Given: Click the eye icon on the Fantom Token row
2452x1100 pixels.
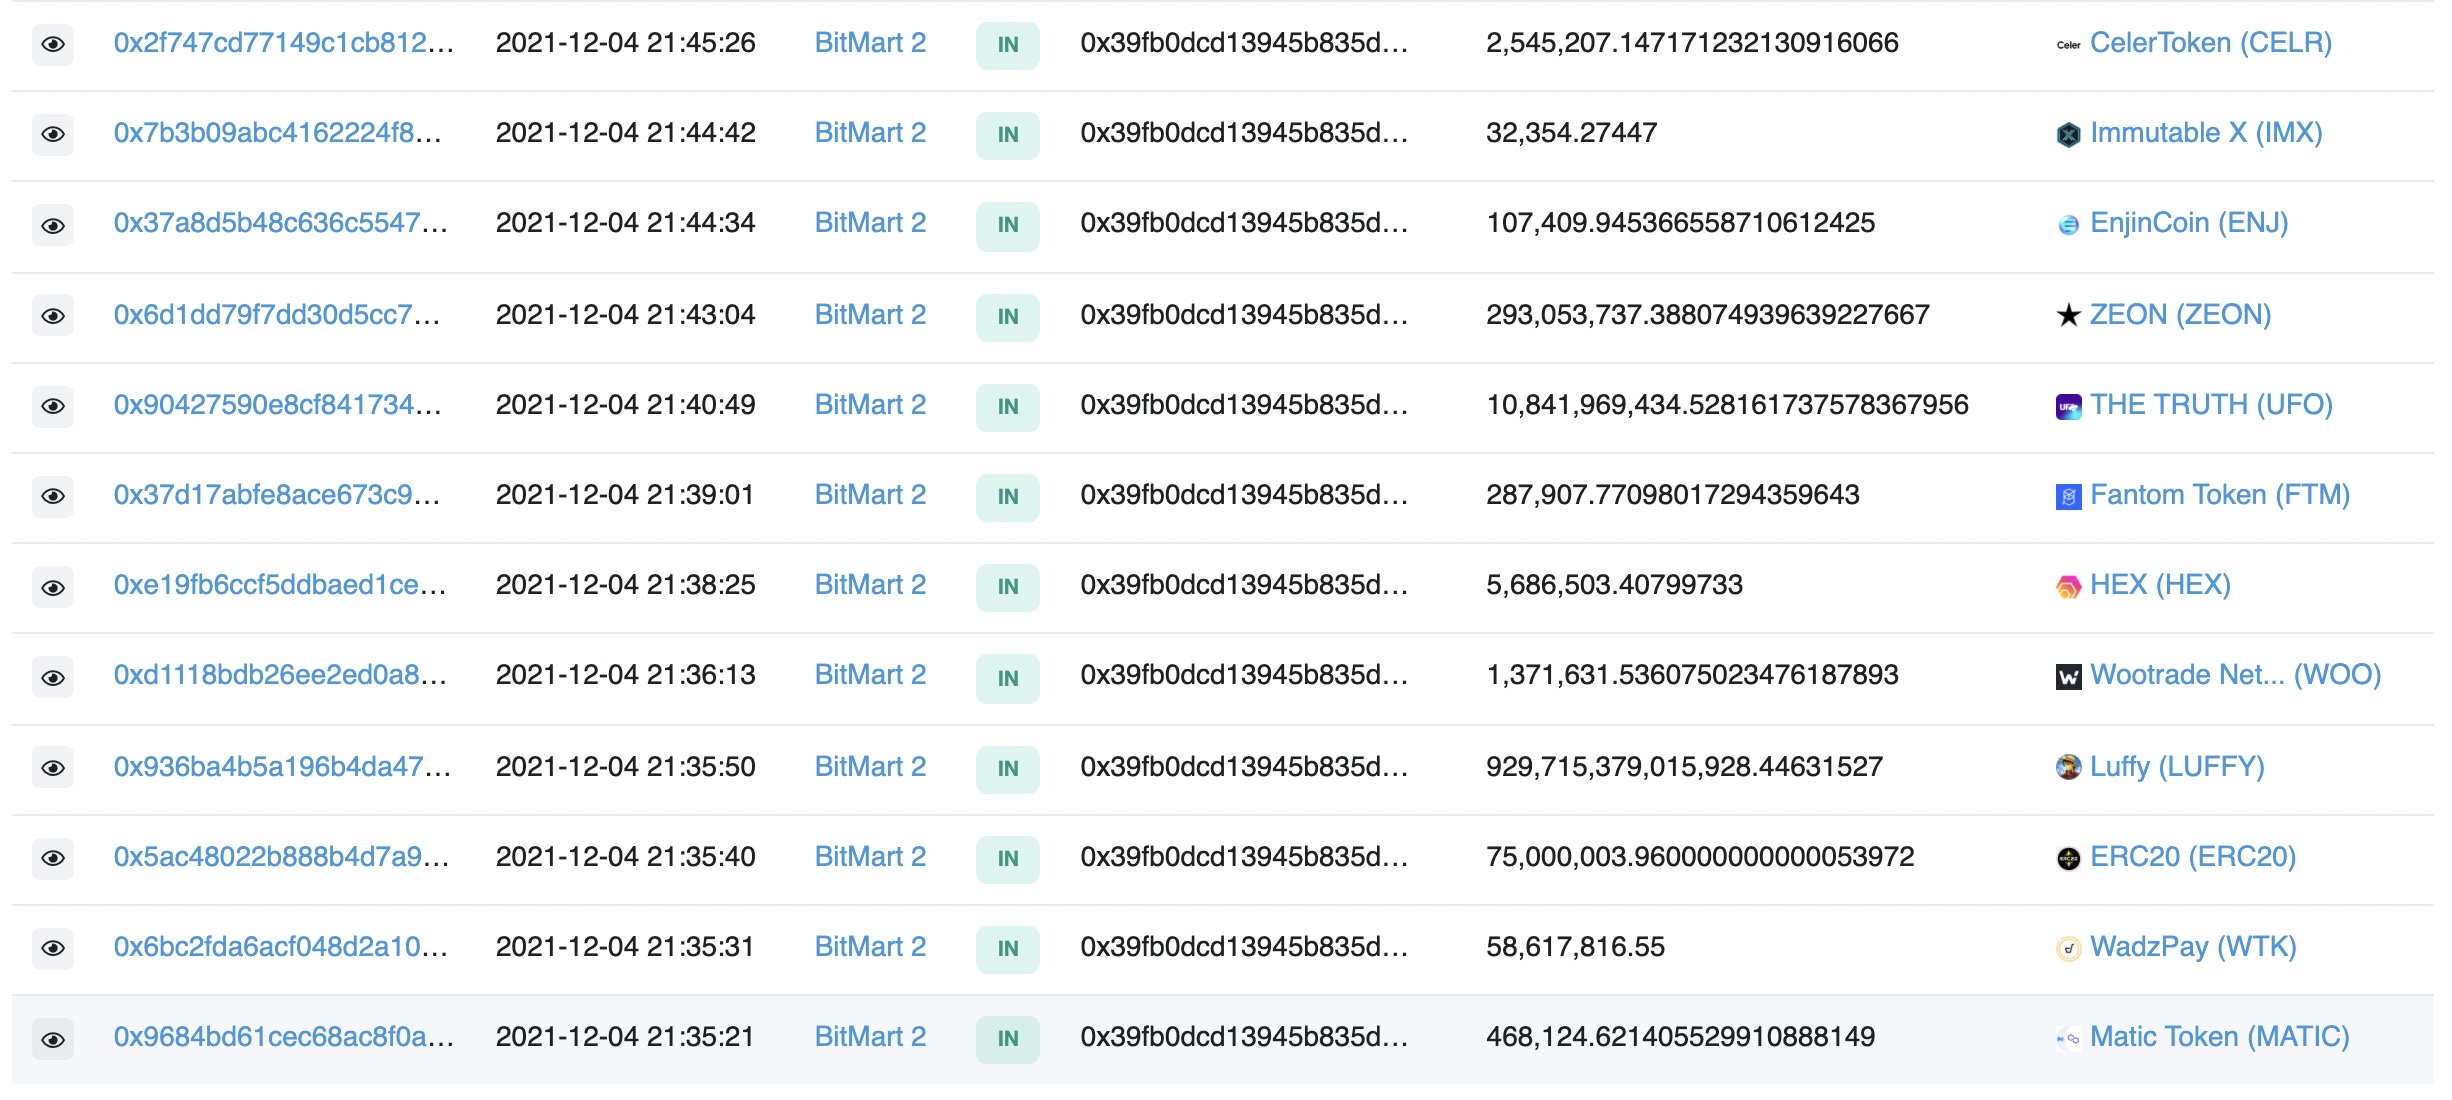Looking at the screenshot, I should 53,496.
